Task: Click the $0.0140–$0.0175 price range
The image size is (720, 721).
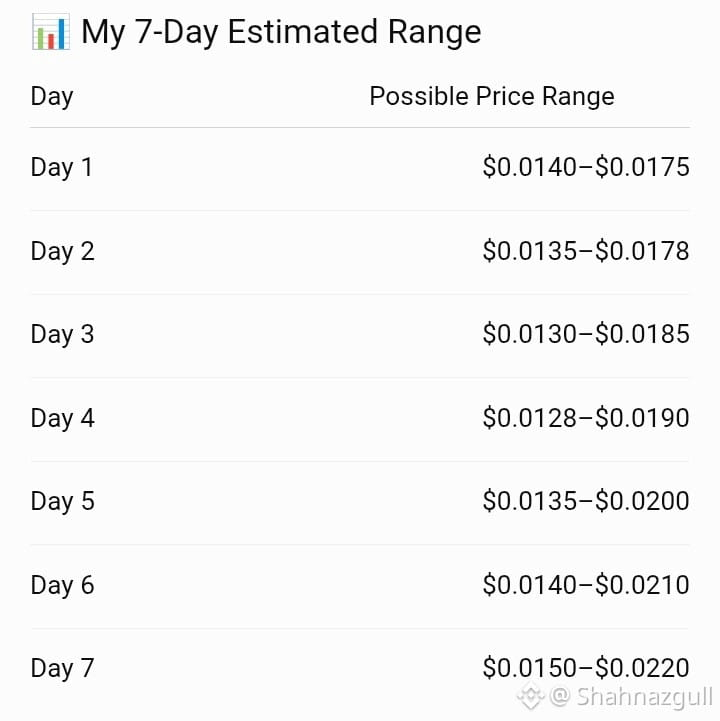Action: [x=586, y=166]
